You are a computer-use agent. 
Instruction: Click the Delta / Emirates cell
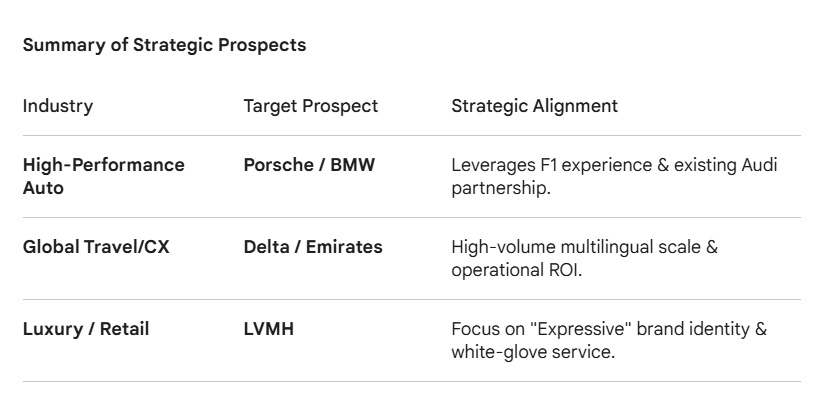[313, 247]
